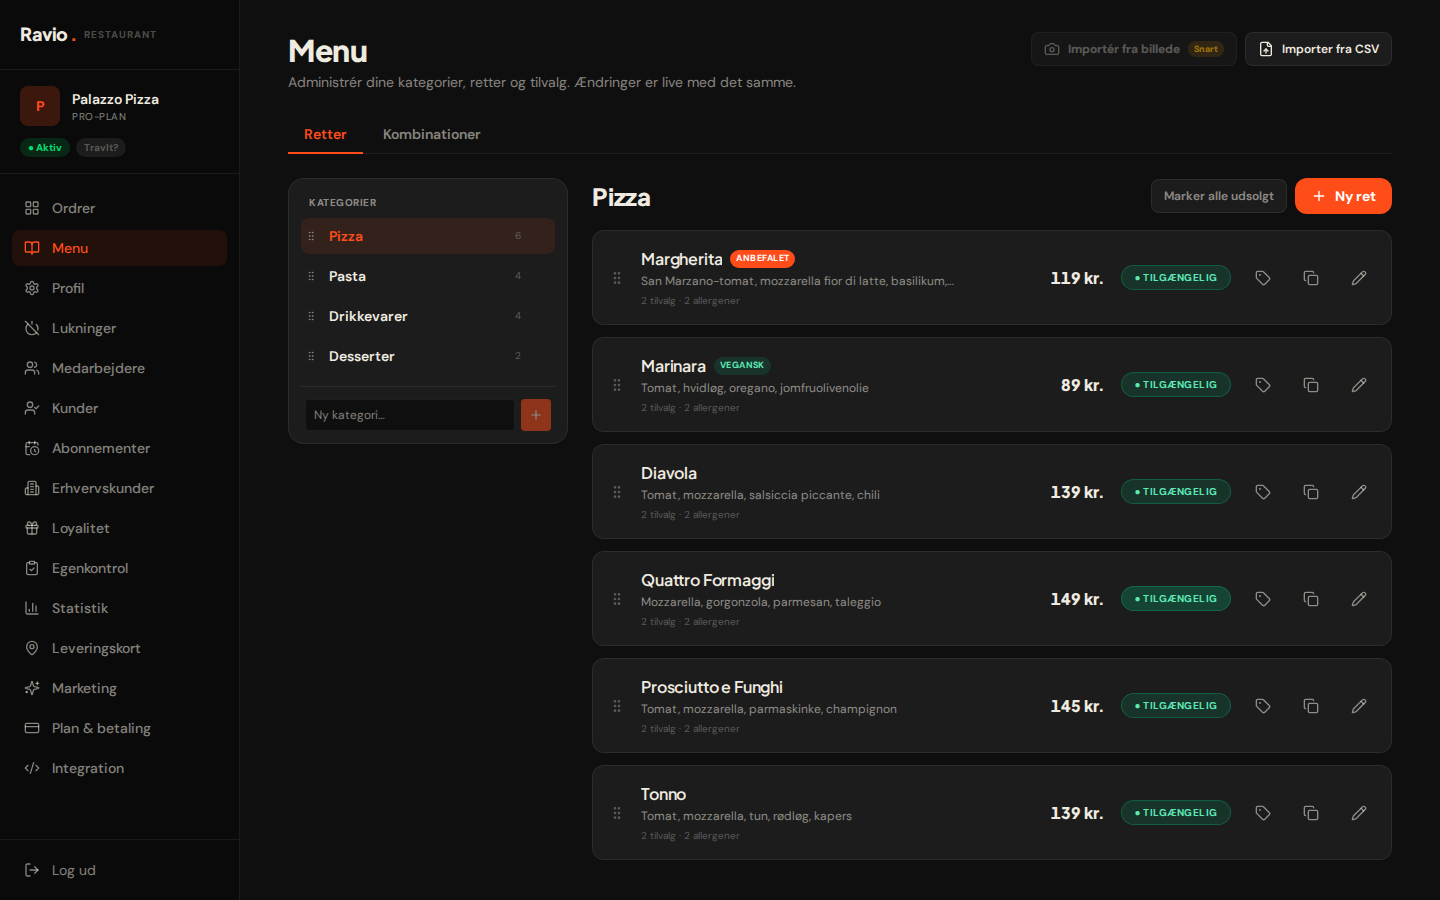The width and height of the screenshot is (1440, 900).
Task: Click the Menu item in sidebar
Action: point(119,248)
